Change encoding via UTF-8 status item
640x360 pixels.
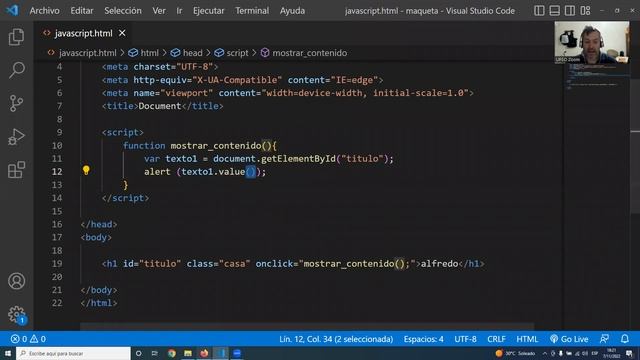465,339
